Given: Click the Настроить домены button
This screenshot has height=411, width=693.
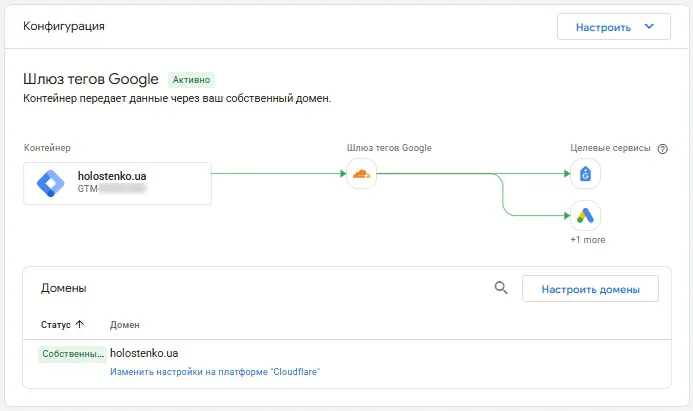Looking at the screenshot, I should 590,289.
